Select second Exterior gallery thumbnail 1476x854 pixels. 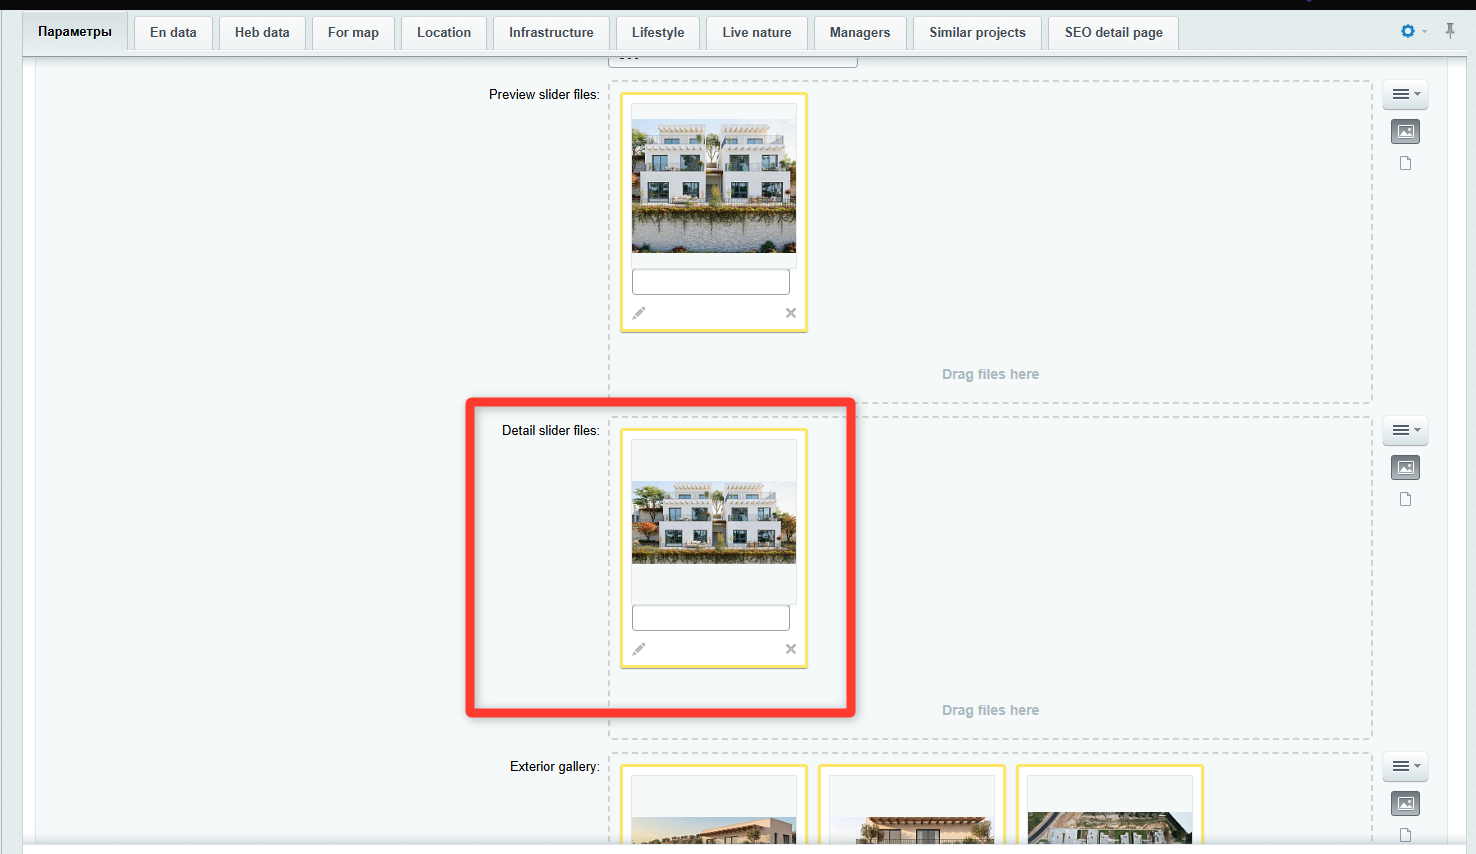[912, 830]
